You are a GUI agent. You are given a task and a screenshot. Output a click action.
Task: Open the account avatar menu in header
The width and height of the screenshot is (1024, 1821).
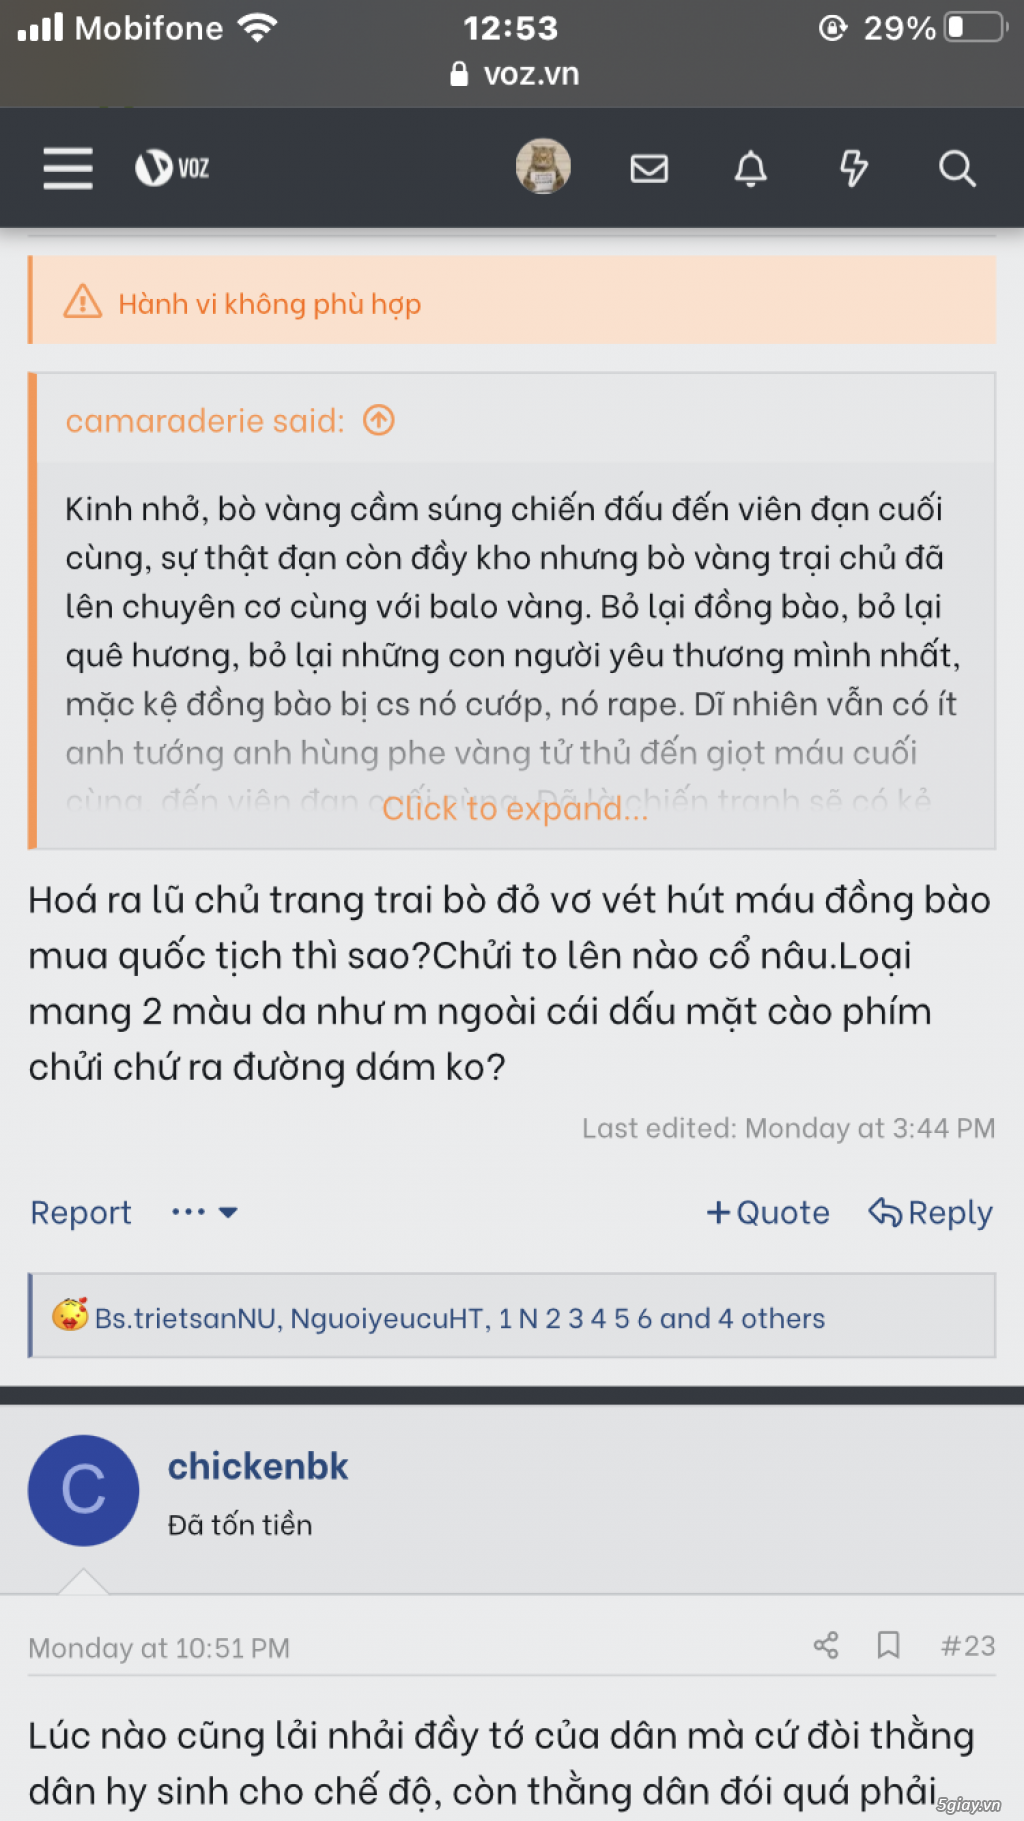[x=543, y=168]
